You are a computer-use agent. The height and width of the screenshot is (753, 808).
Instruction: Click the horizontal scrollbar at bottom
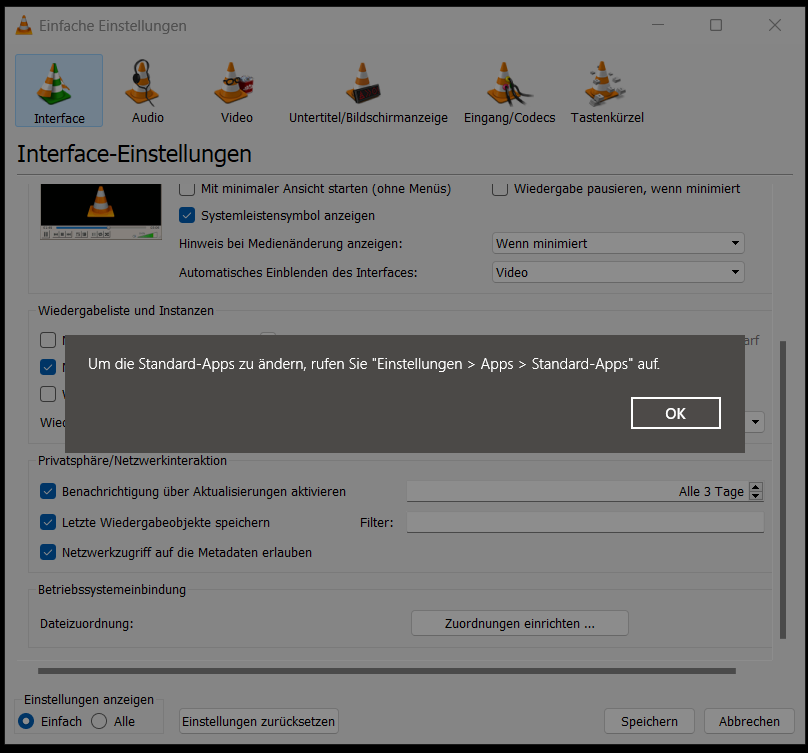[x=386, y=671]
